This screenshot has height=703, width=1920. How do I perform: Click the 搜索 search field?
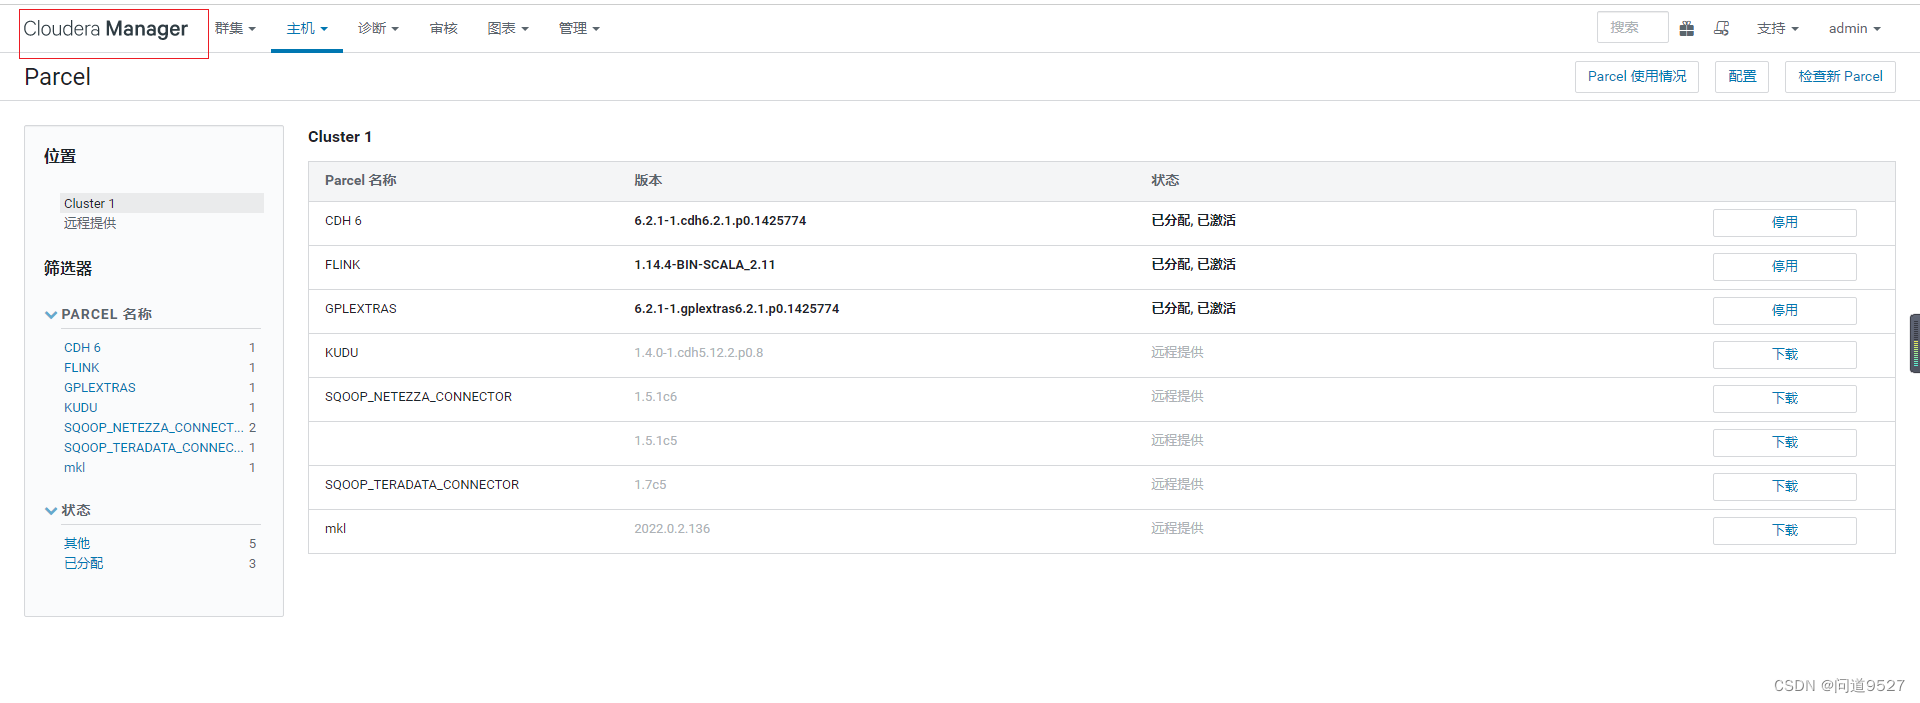pos(1632,27)
